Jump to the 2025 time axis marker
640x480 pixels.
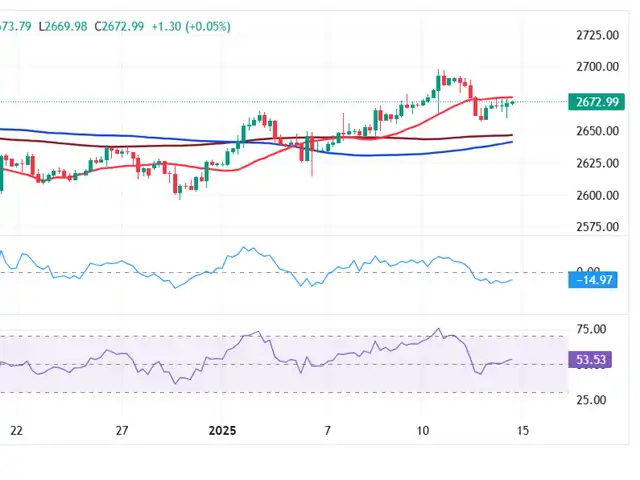[x=222, y=430]
